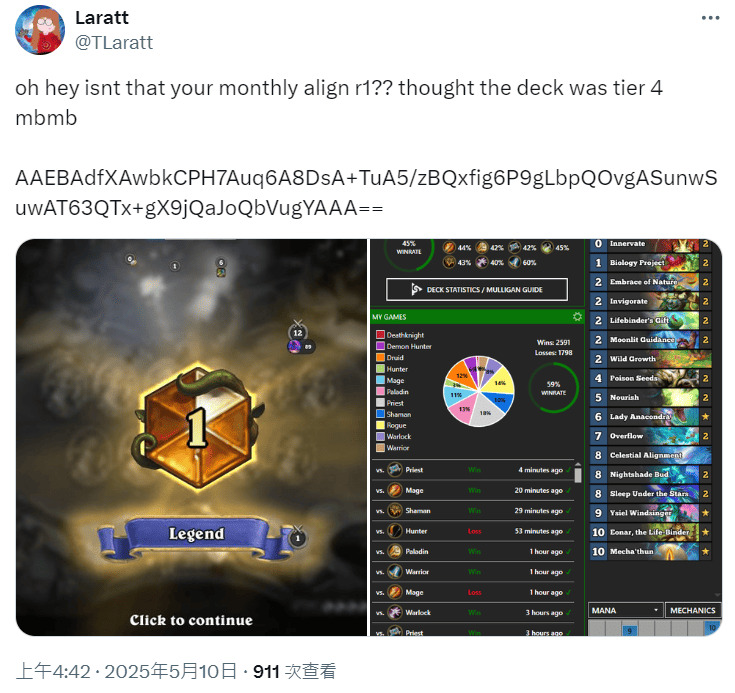Image resolution: width=735 pixels, height=693 pixels.
Task: Click Laratt's profile avatar
Action: 40,30
